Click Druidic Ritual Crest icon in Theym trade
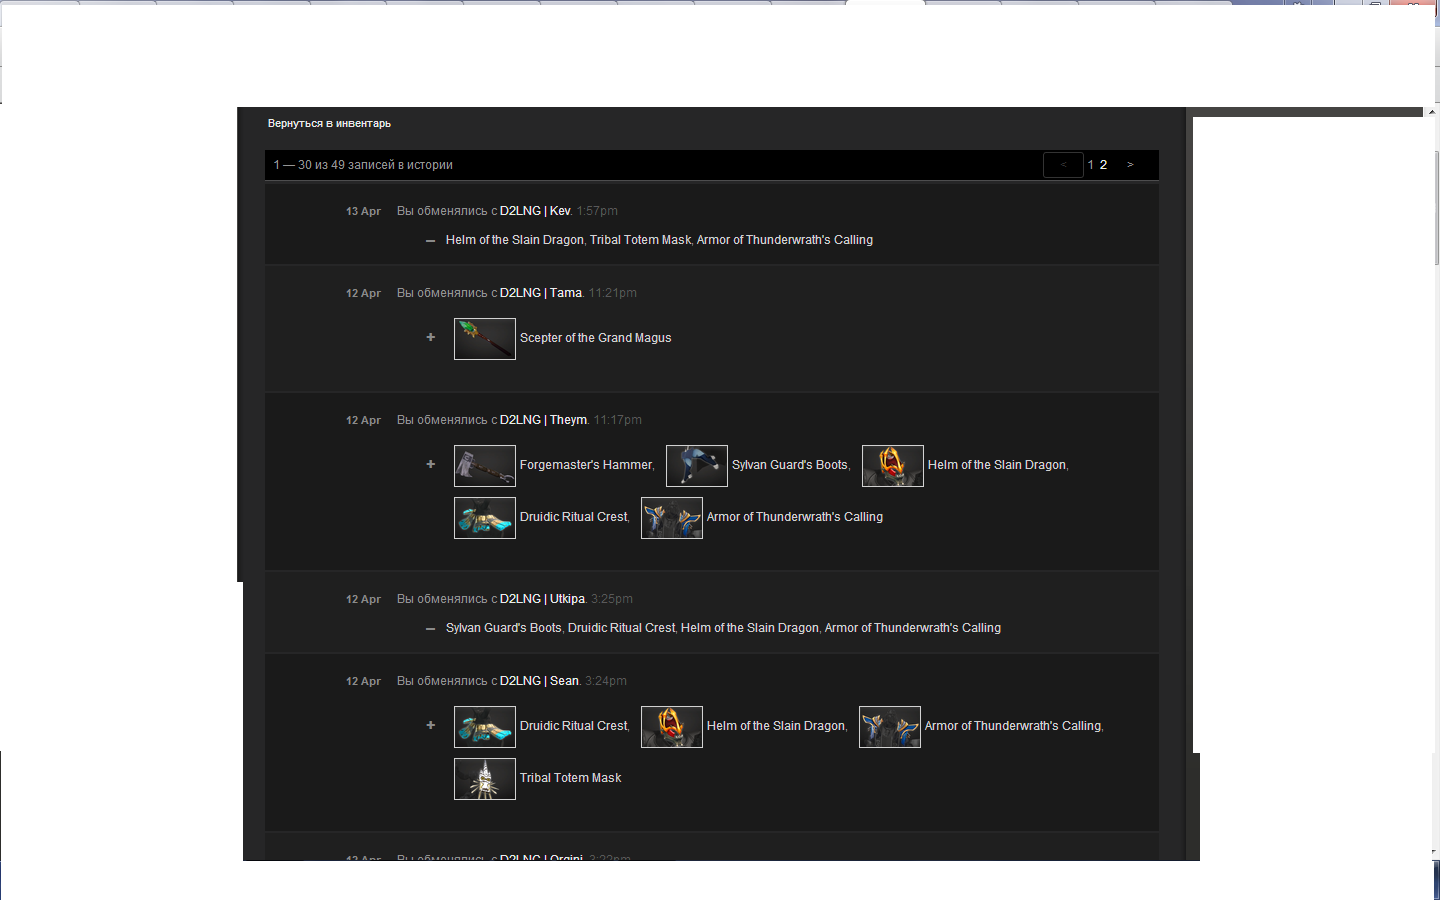Screen dimensions: 1440x900 tap(485, 518)
